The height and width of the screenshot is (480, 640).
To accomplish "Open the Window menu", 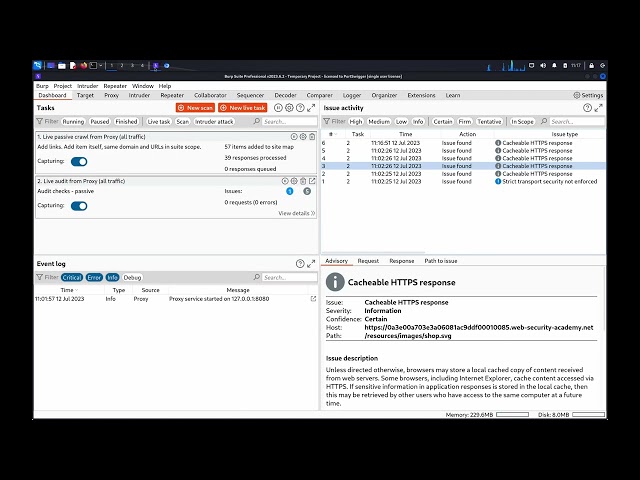I will tap(143, 86).
